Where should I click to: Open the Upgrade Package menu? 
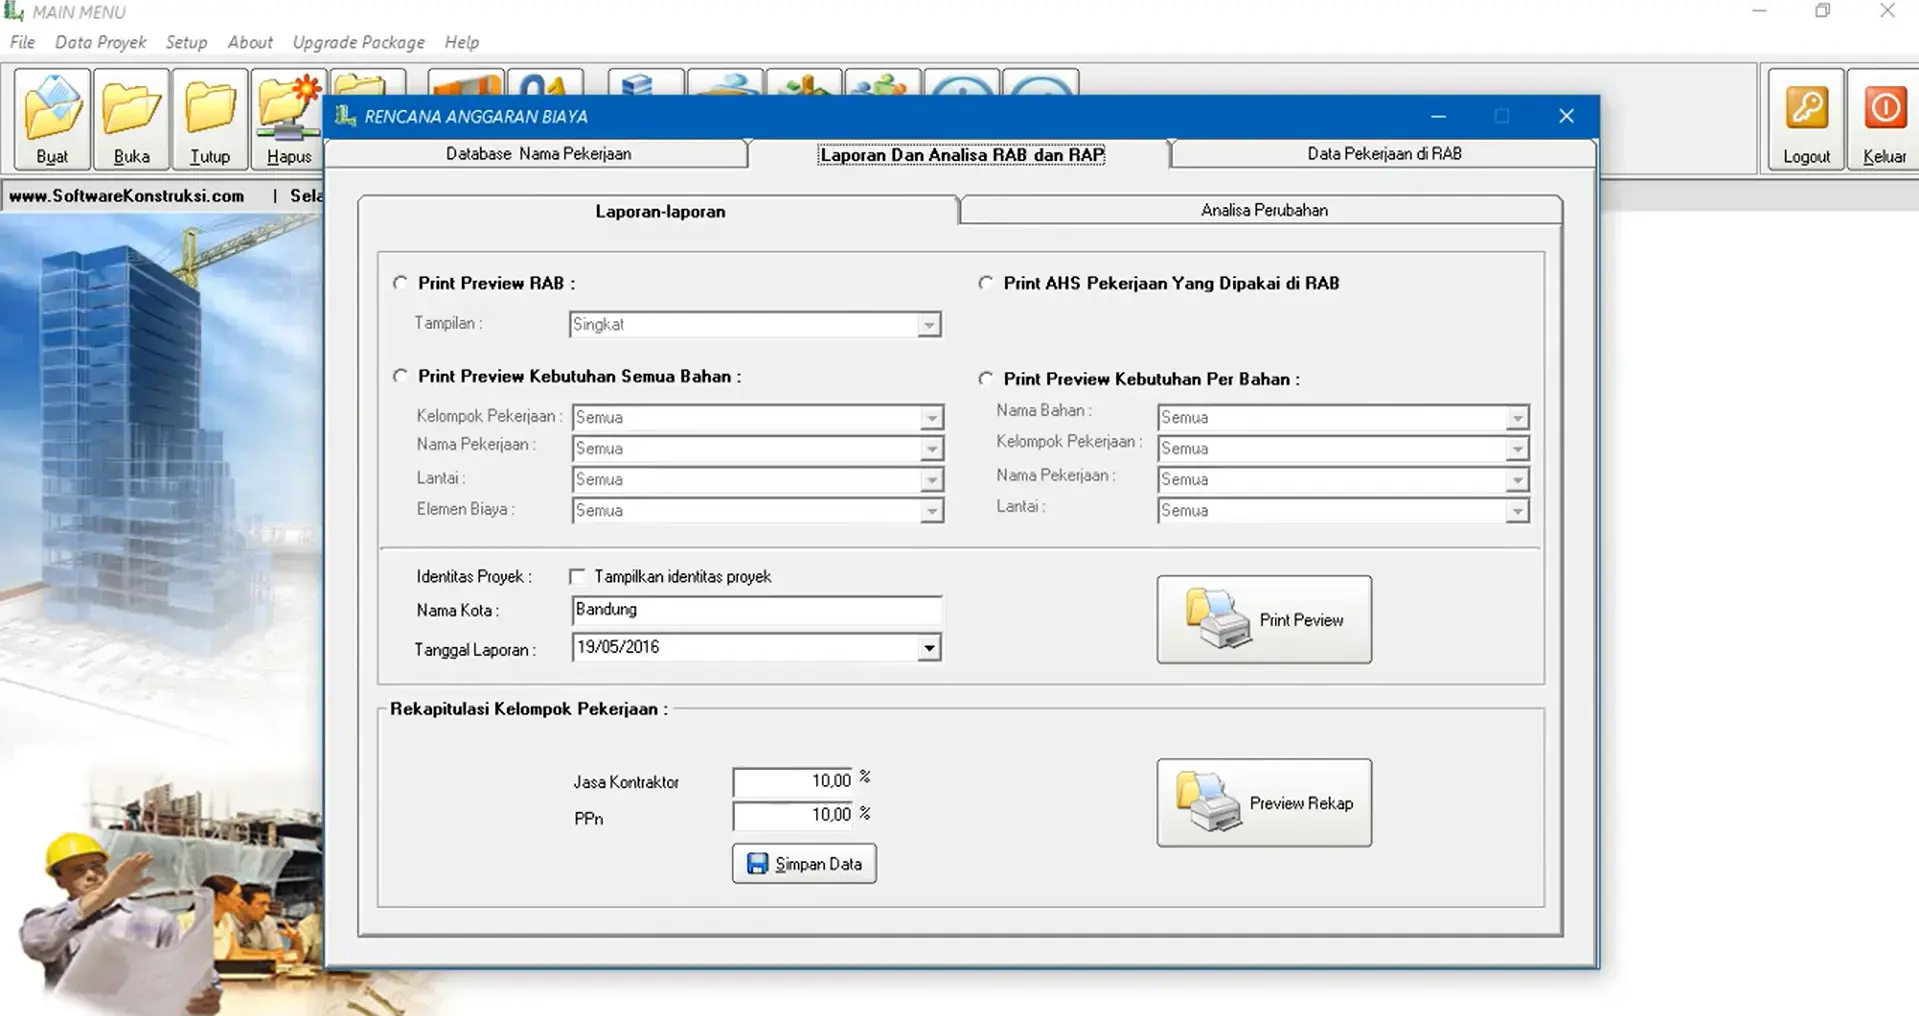357,42
